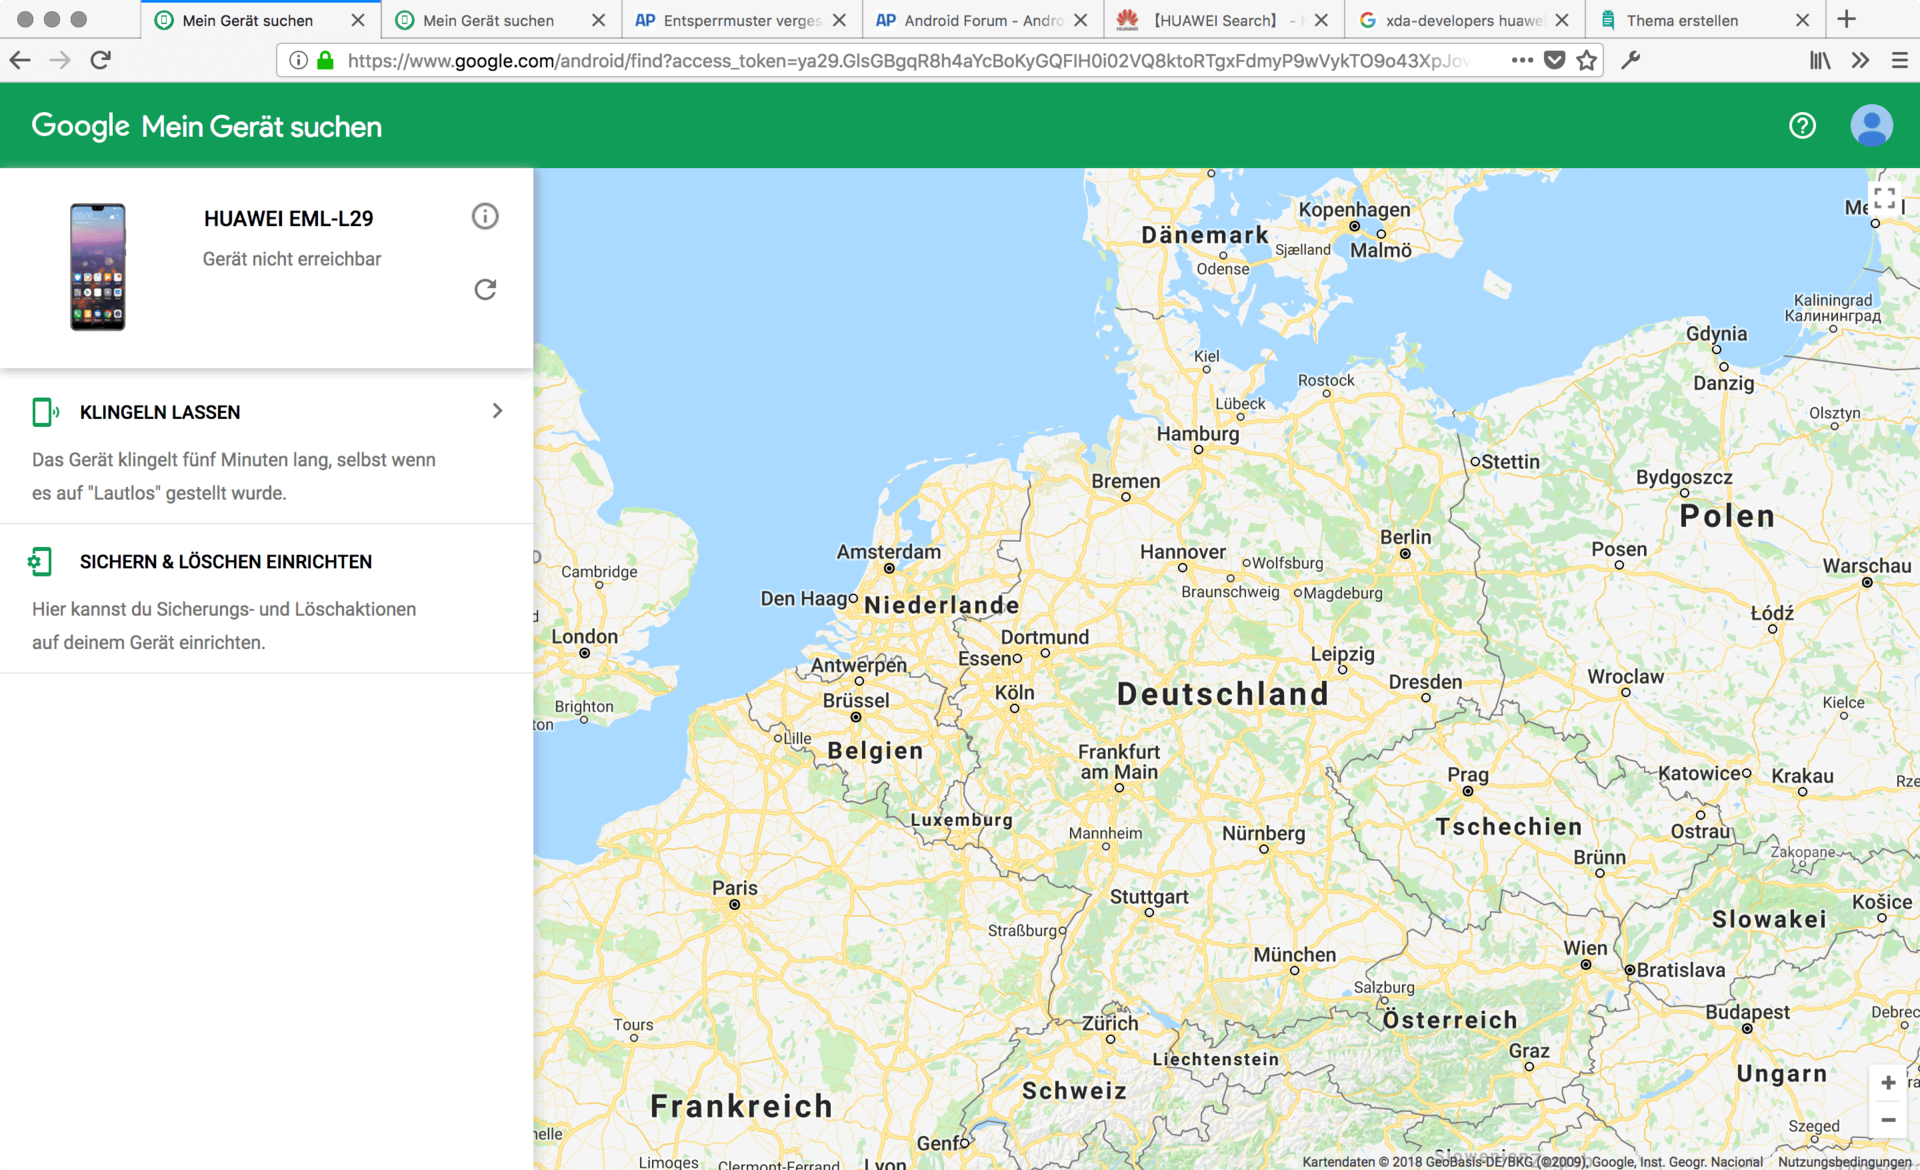Click Berlin on the map
Screen dimensions: 1920x1170
(1405, 537)
